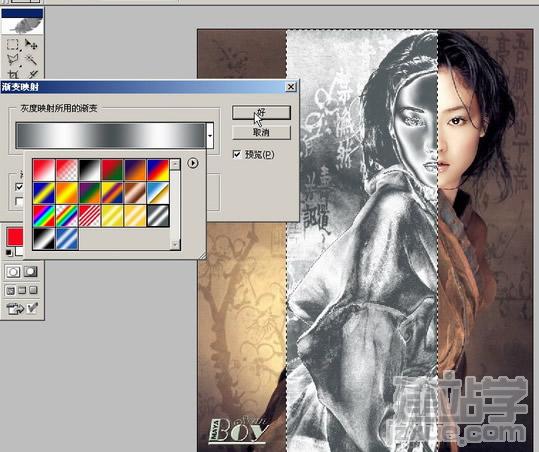The height and width of the screenshot is (452, 539).
Task: Click the Photoshop feather logo in toolbox
Action: [x=23, y=25]
